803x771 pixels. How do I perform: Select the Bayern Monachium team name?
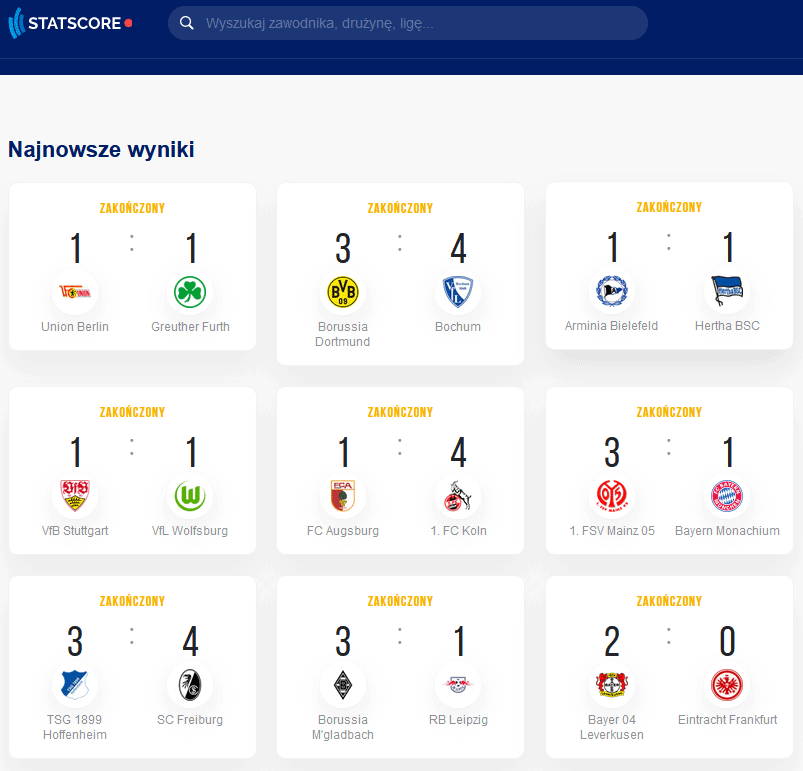pyautogui.click(x=727, y=530)
